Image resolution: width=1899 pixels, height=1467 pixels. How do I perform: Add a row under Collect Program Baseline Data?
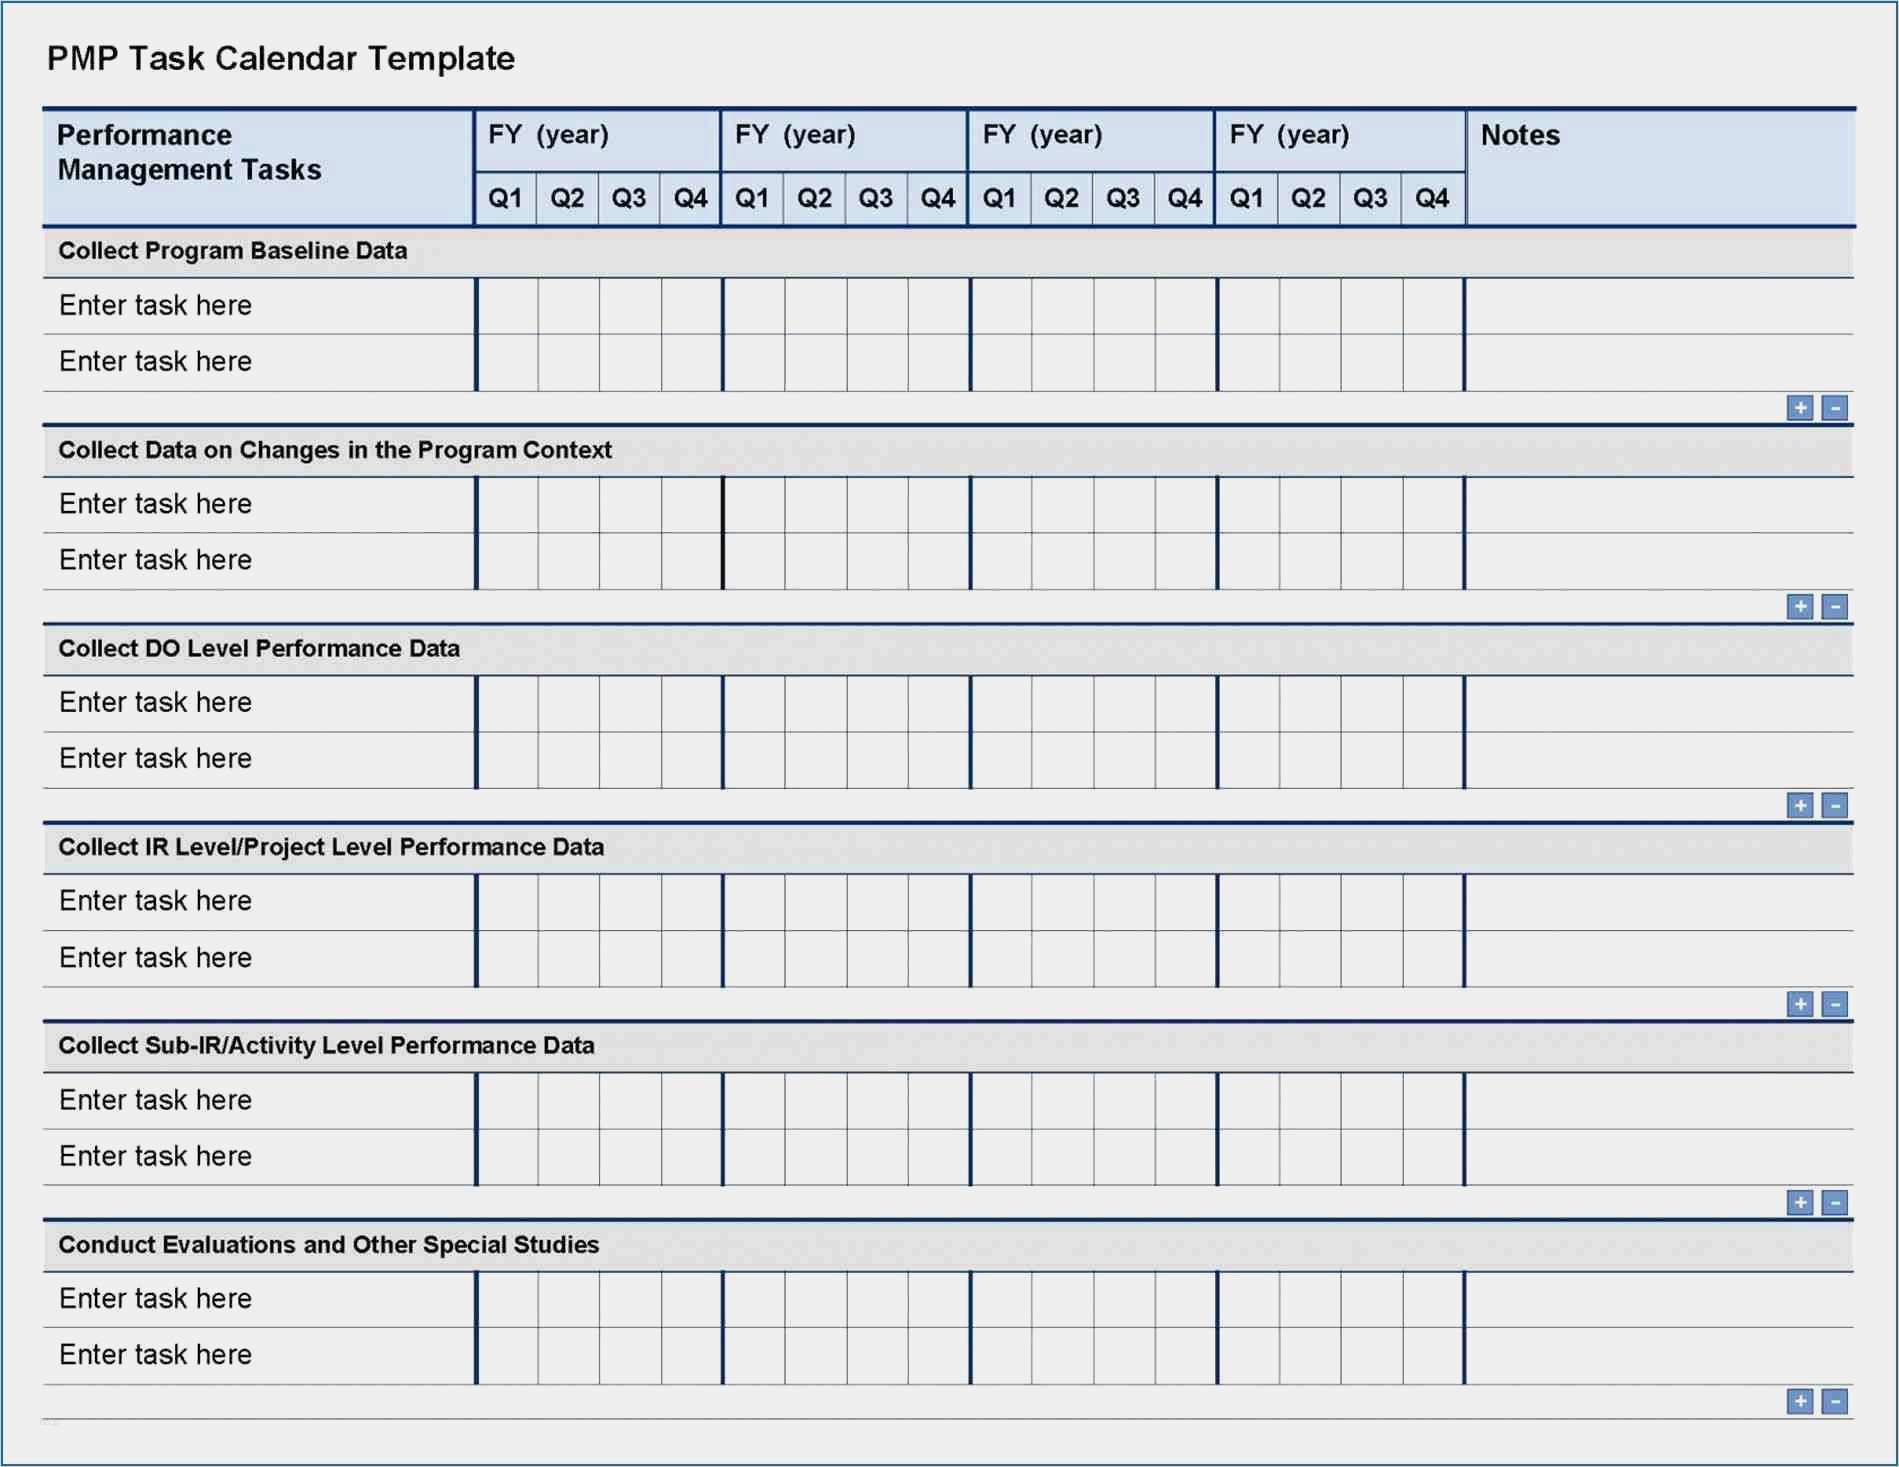tap(1800, 408)
